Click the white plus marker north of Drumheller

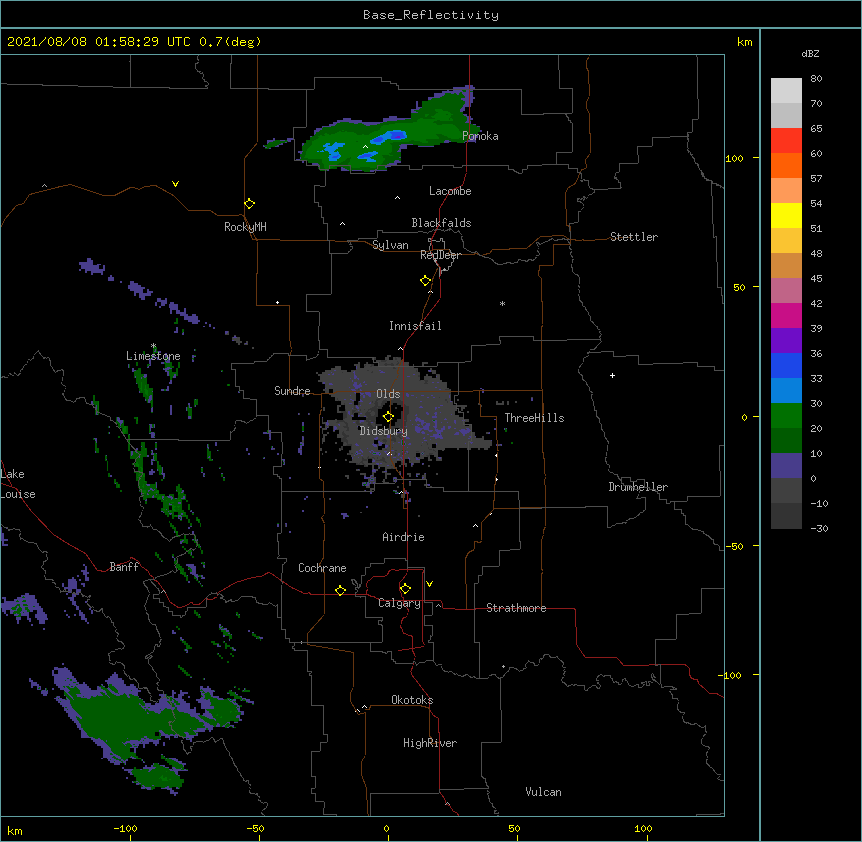coord(612,375)
